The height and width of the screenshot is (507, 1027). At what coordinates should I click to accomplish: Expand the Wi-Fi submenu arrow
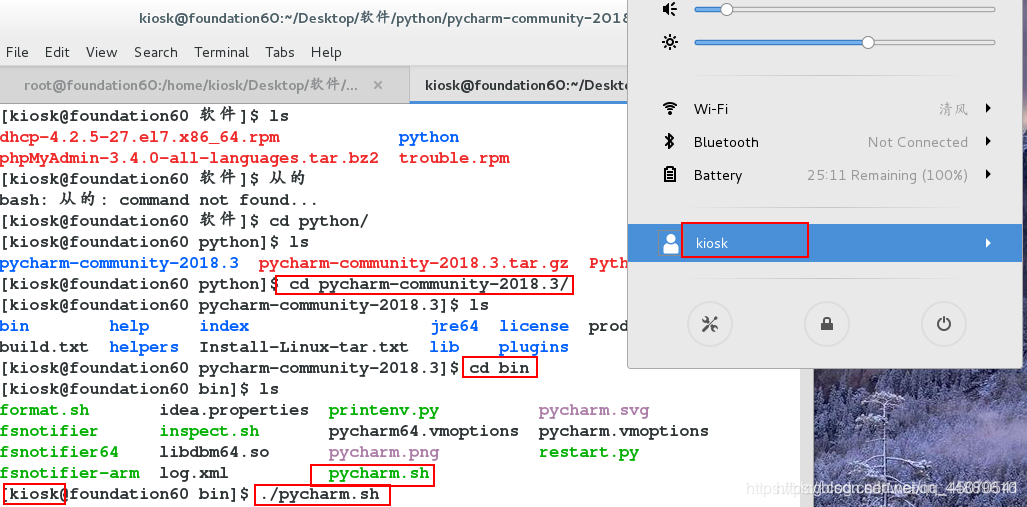[988, 108]
